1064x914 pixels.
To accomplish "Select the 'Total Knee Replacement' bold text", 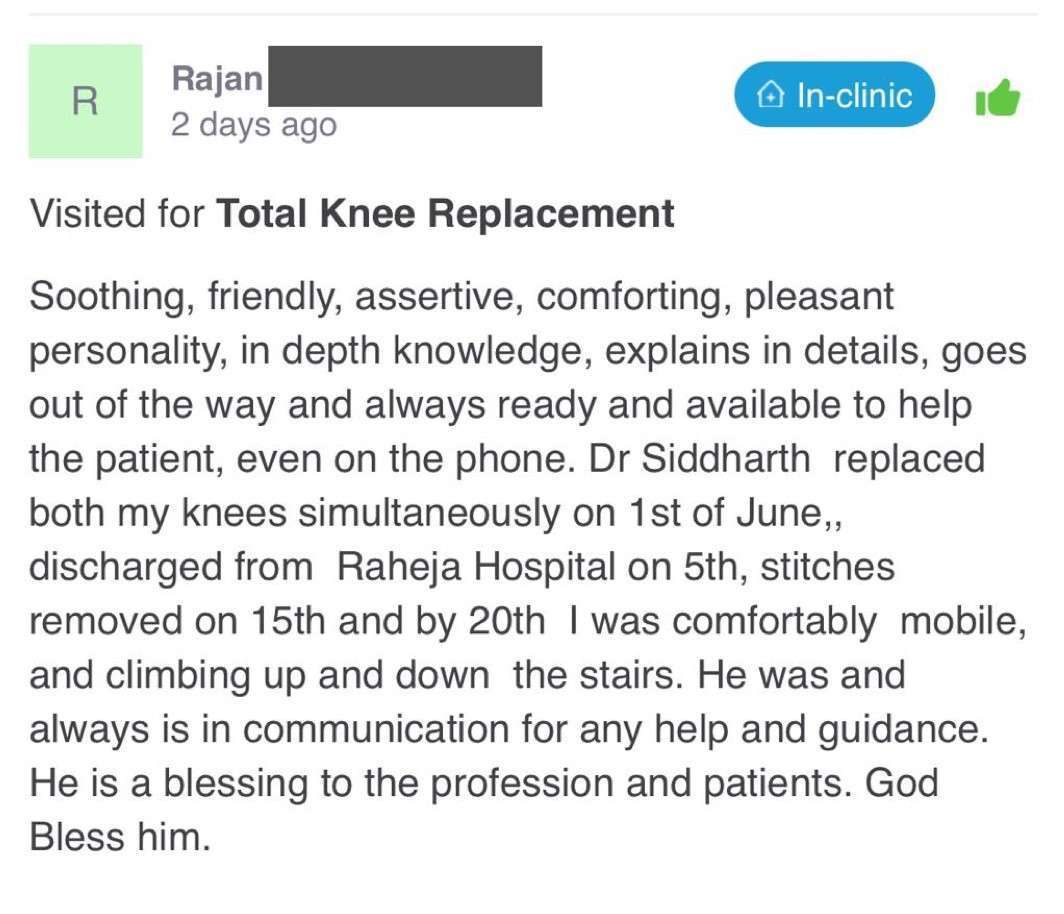I will pos(445,214).
